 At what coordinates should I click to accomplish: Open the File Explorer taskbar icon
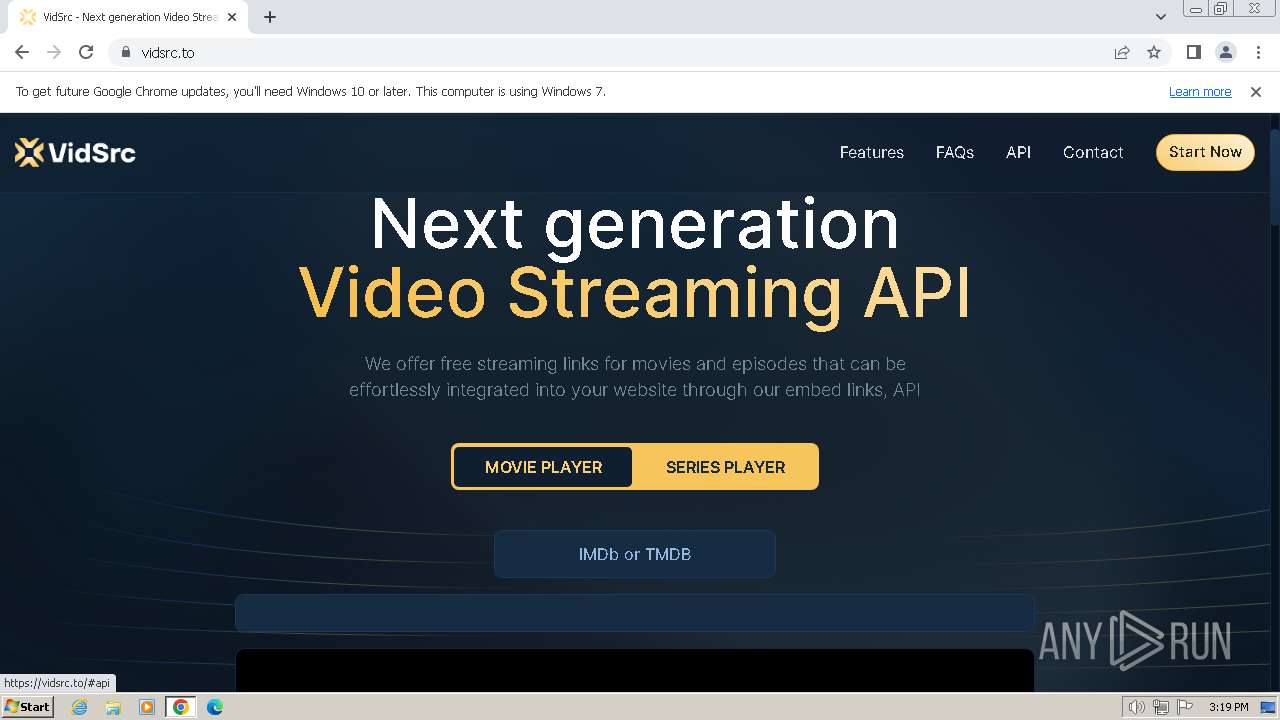coord(113,707)
